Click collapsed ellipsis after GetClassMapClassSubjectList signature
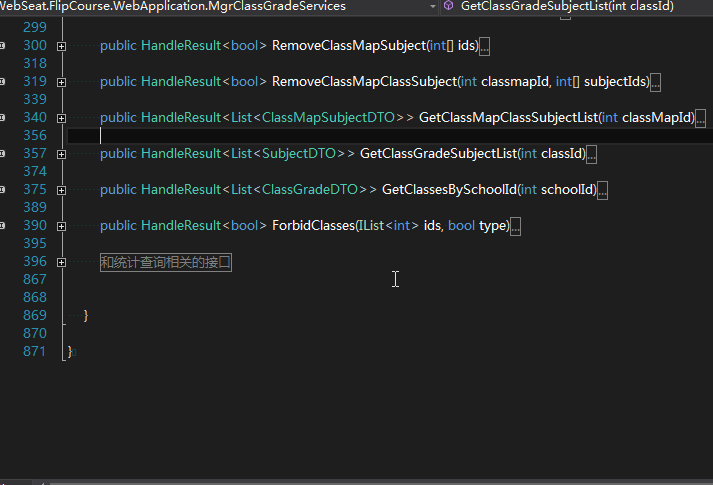Viewport: 713px width, 485px height. 701,118
